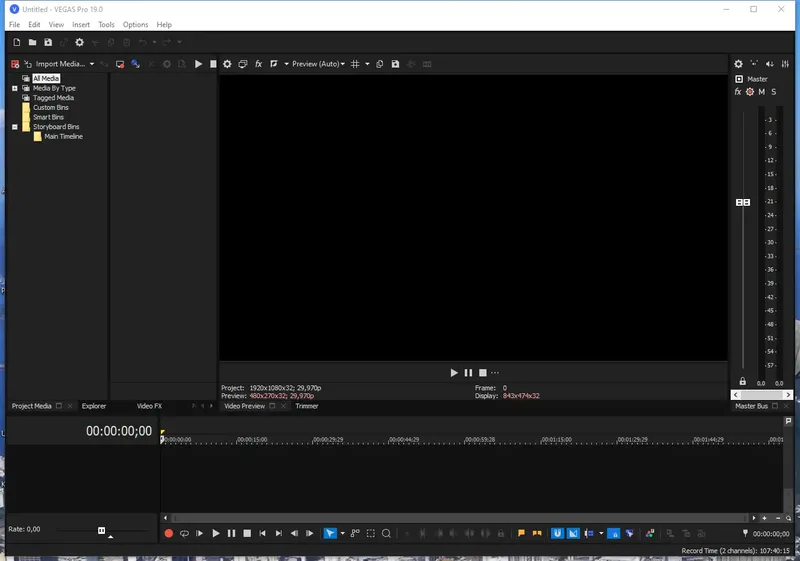
Task: Mute the Master bus
Action: (762, 92)
